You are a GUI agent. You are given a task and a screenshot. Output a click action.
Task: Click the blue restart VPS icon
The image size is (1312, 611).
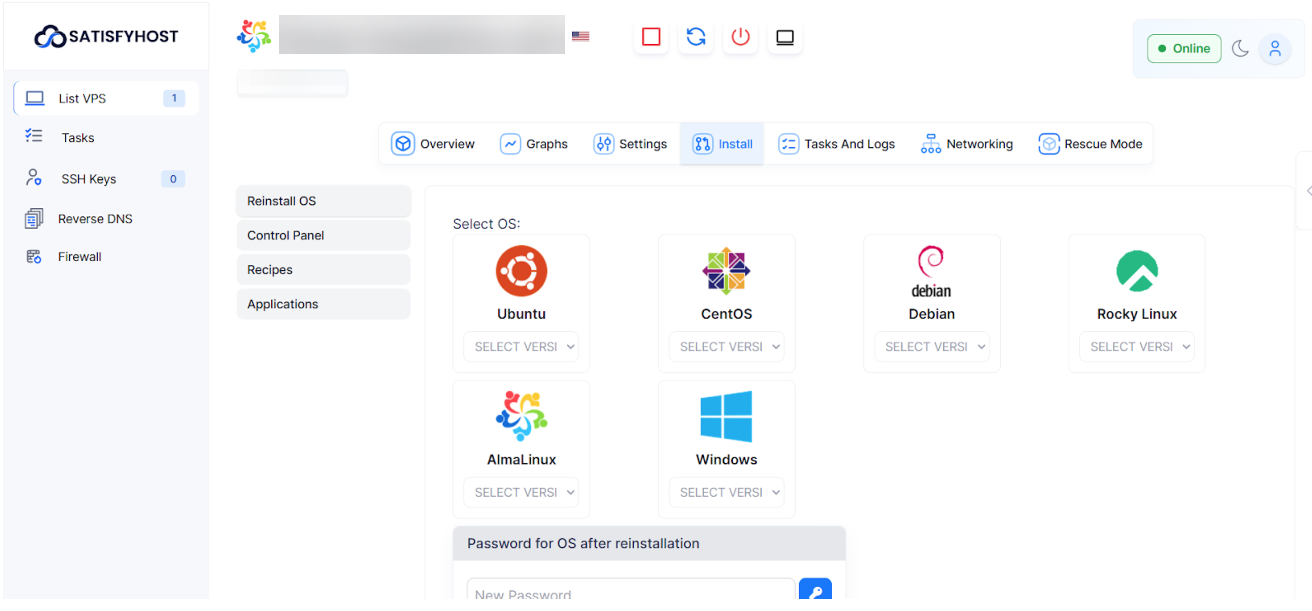click(696, 37)
